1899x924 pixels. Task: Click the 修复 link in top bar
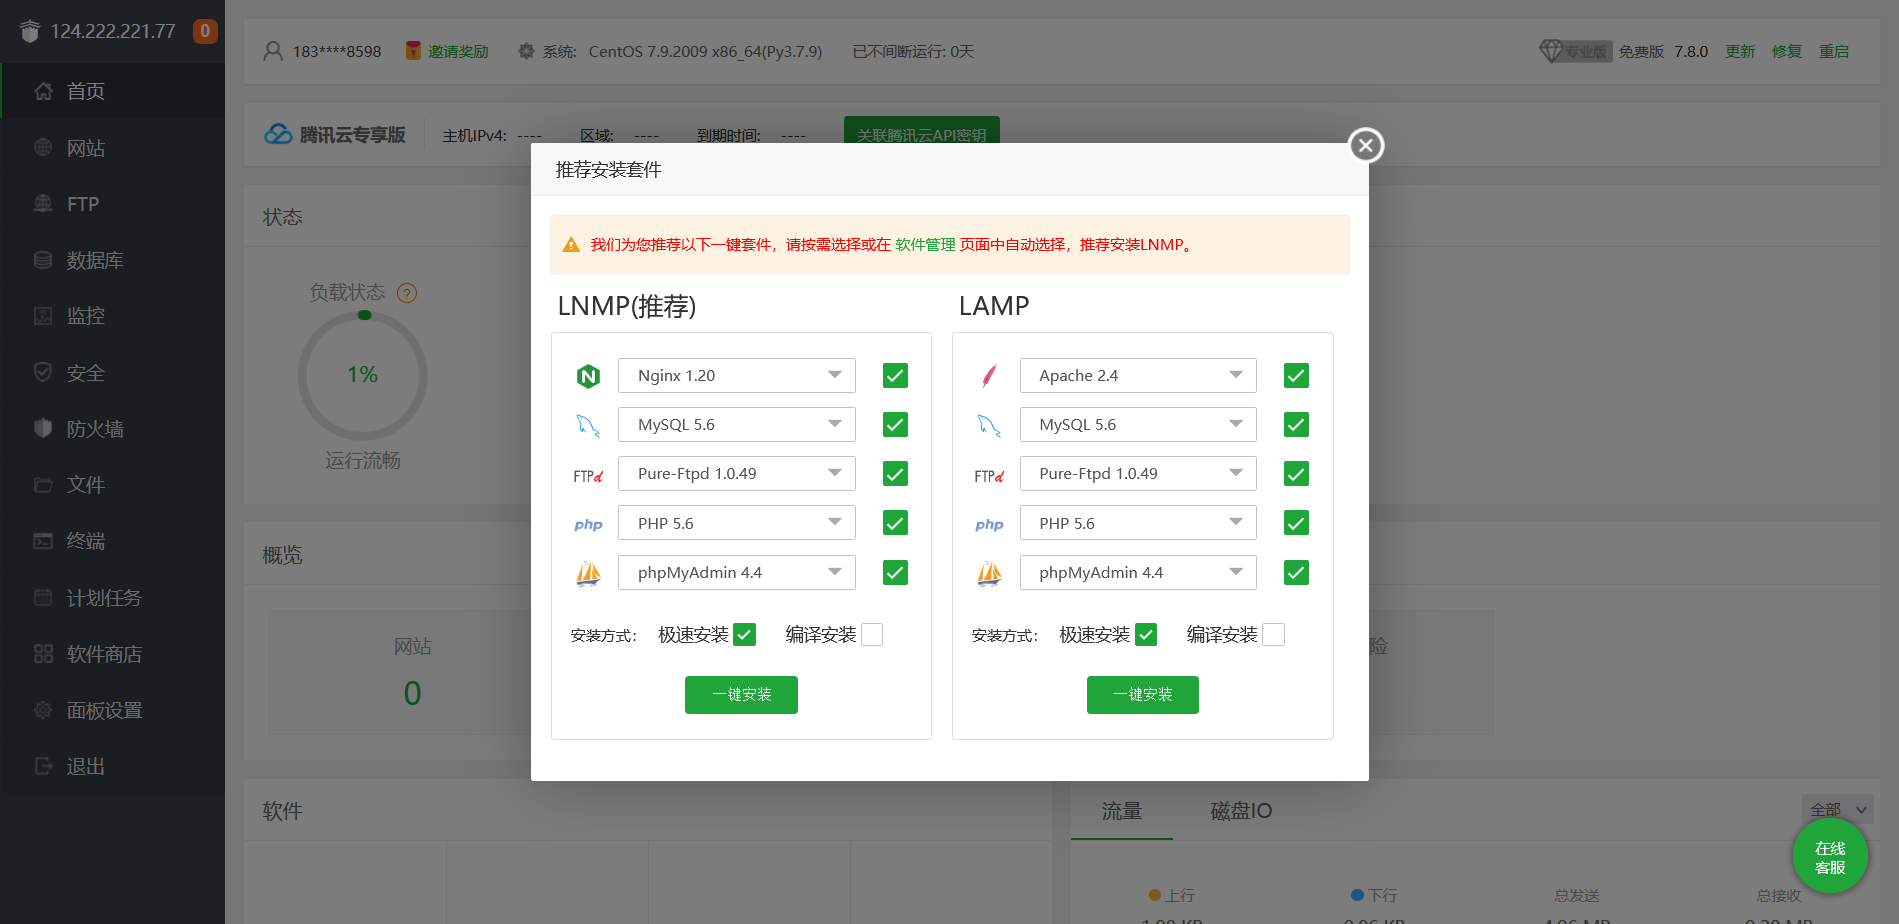click(1787, 51)
